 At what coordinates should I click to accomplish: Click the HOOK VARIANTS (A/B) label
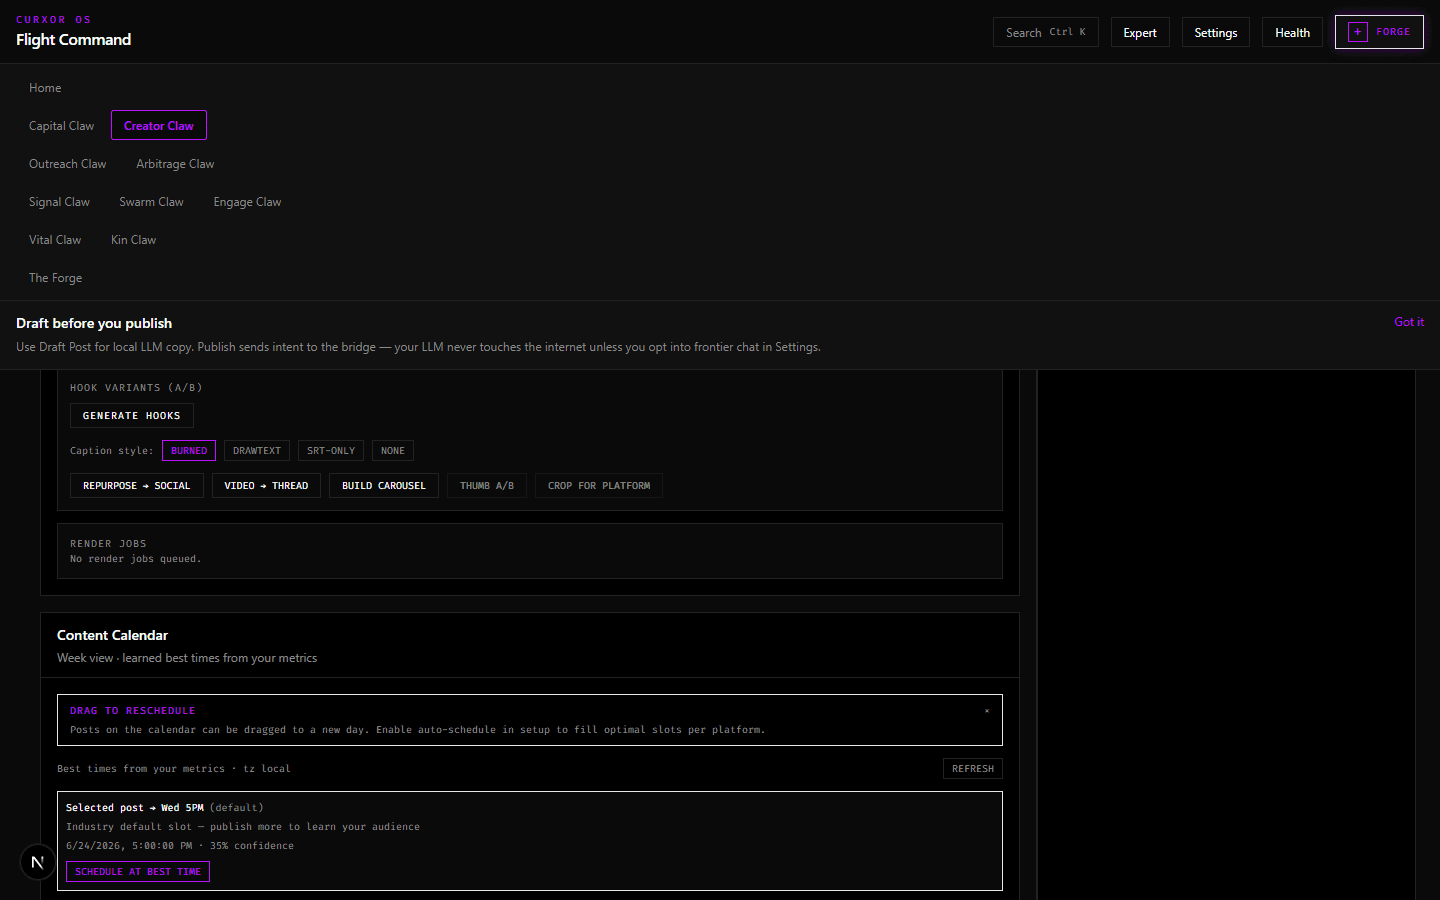point(136,388)
